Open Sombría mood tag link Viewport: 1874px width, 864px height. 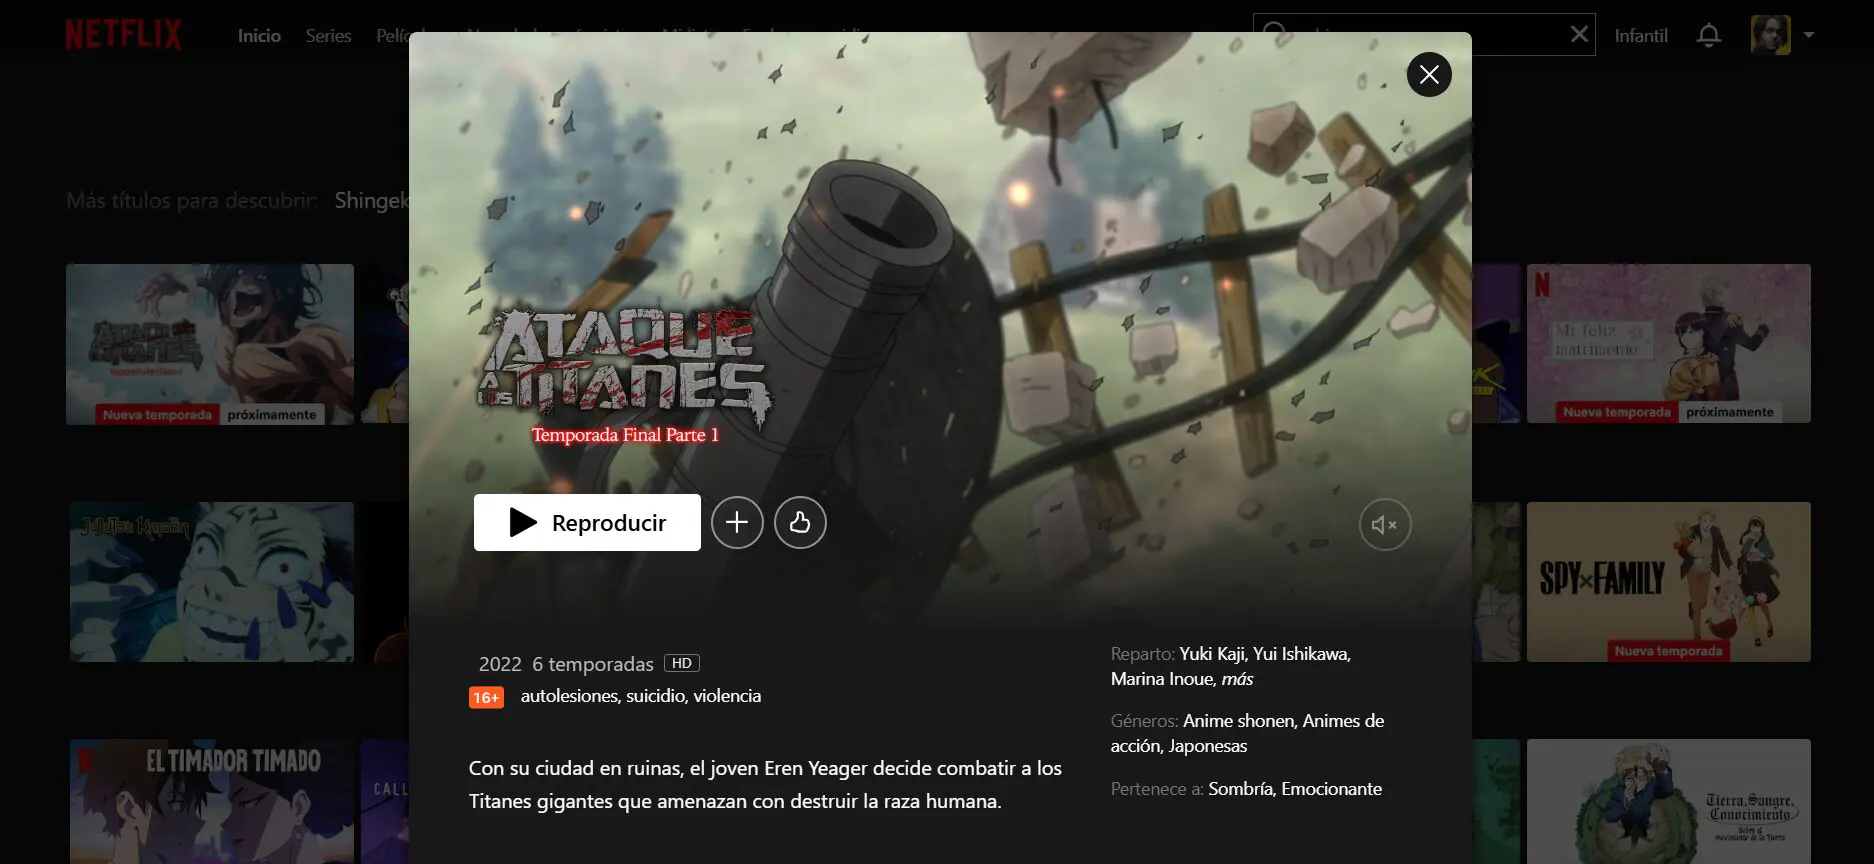coord(1240,789)
